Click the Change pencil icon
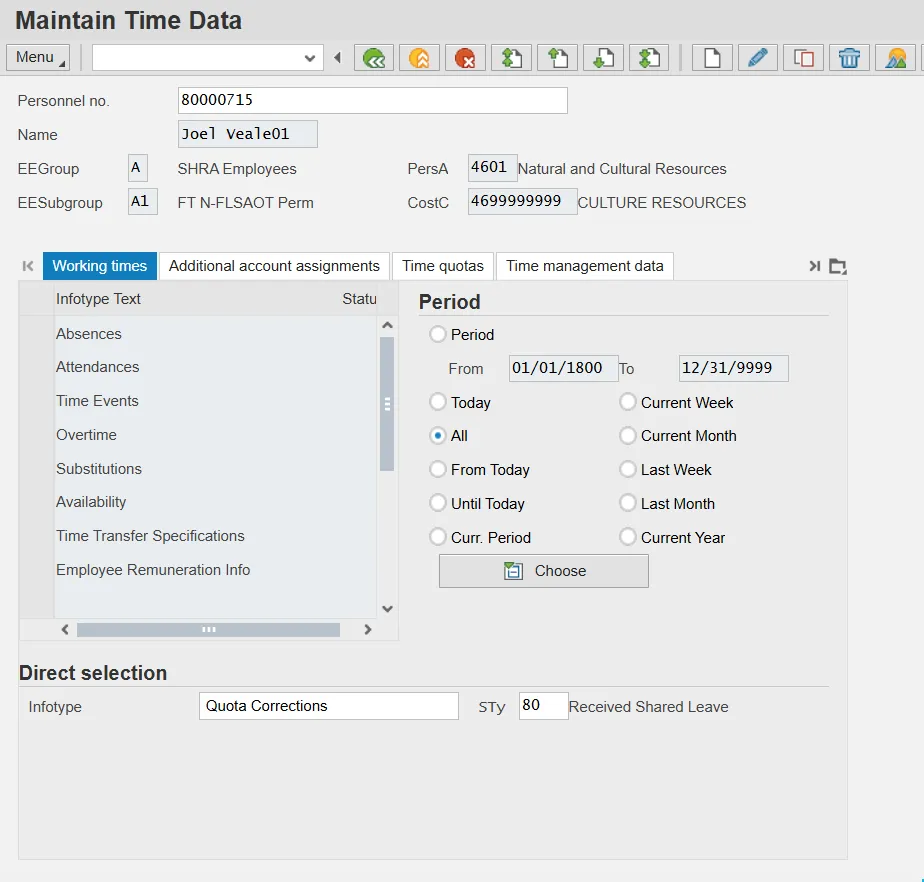This screenshot has height=882, width=924. point(758,58)
